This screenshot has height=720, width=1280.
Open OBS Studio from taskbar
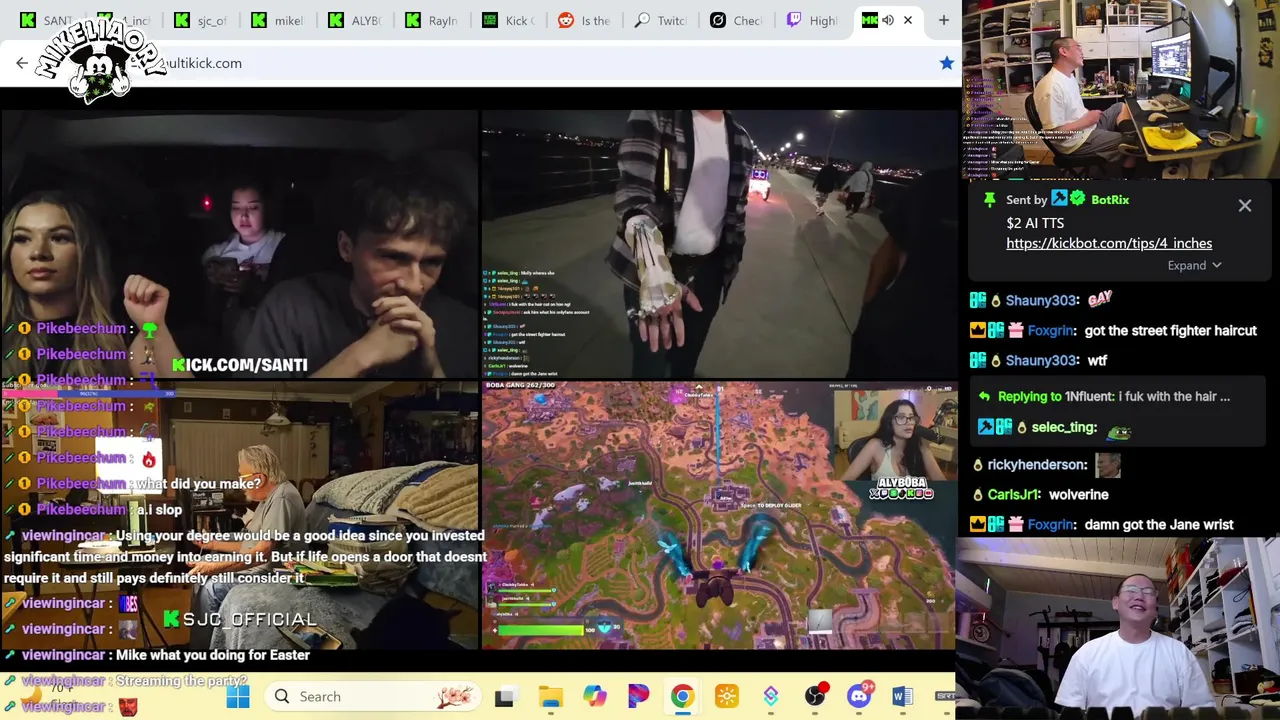[815, 696]
